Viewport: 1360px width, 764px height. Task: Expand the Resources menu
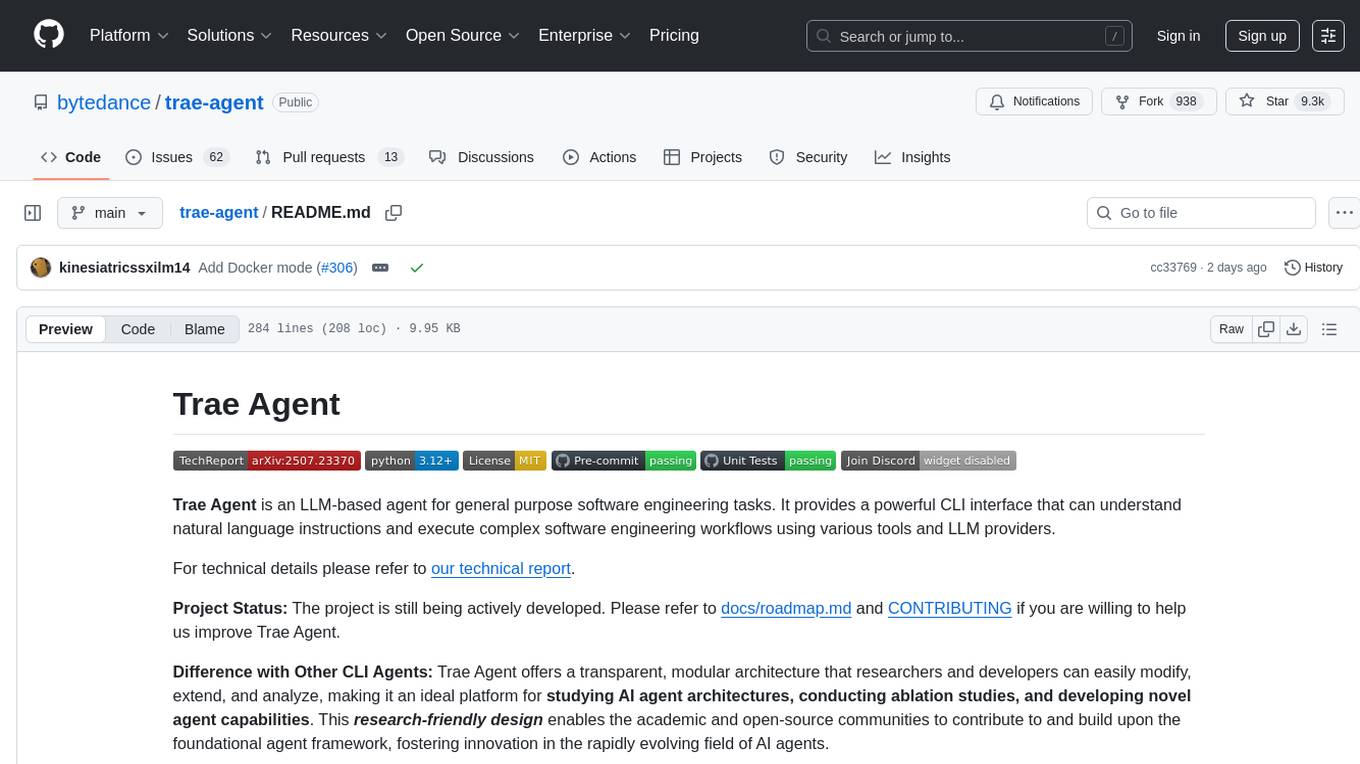click(339, 35)
